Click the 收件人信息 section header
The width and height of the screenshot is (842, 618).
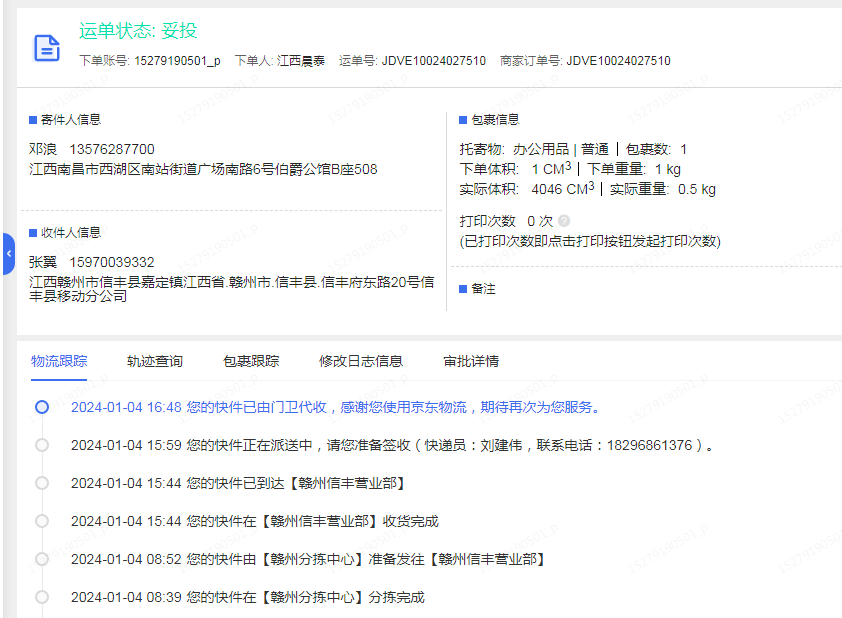point(65,232)
